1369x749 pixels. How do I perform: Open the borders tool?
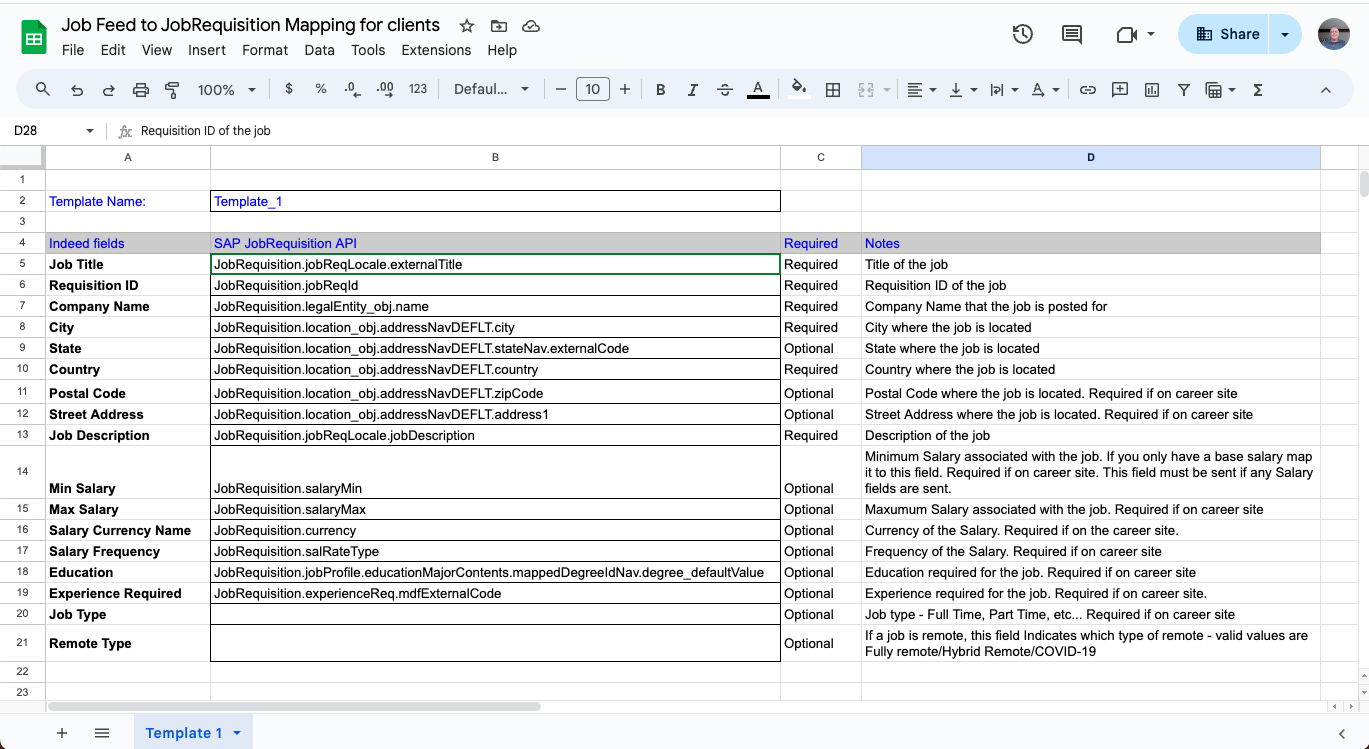click(x=832, y=89)
